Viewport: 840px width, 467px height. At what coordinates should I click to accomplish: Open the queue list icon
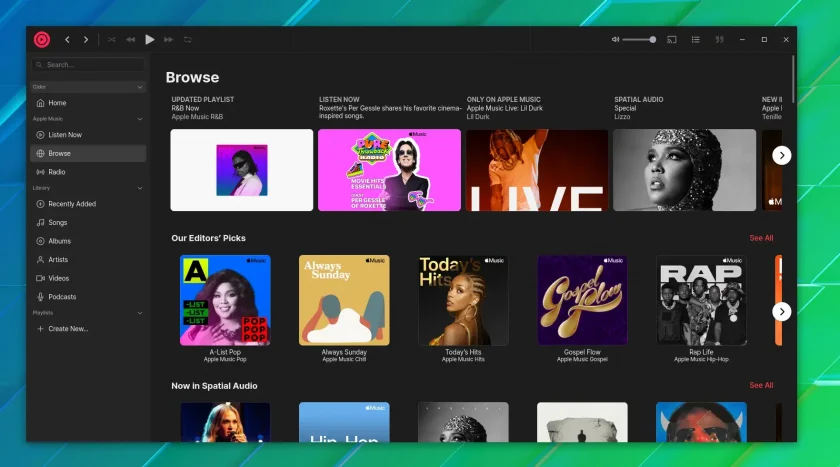695,40
